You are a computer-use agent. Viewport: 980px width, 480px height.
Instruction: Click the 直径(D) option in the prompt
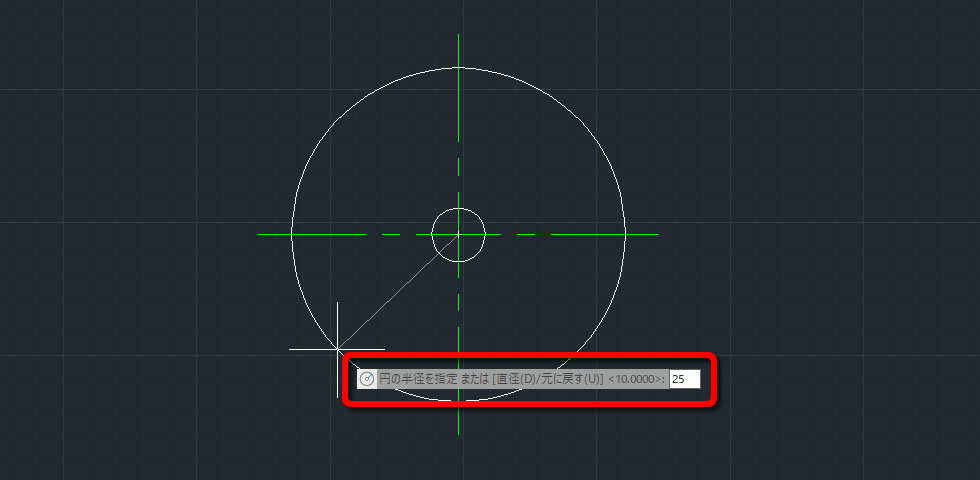[517, 379]
